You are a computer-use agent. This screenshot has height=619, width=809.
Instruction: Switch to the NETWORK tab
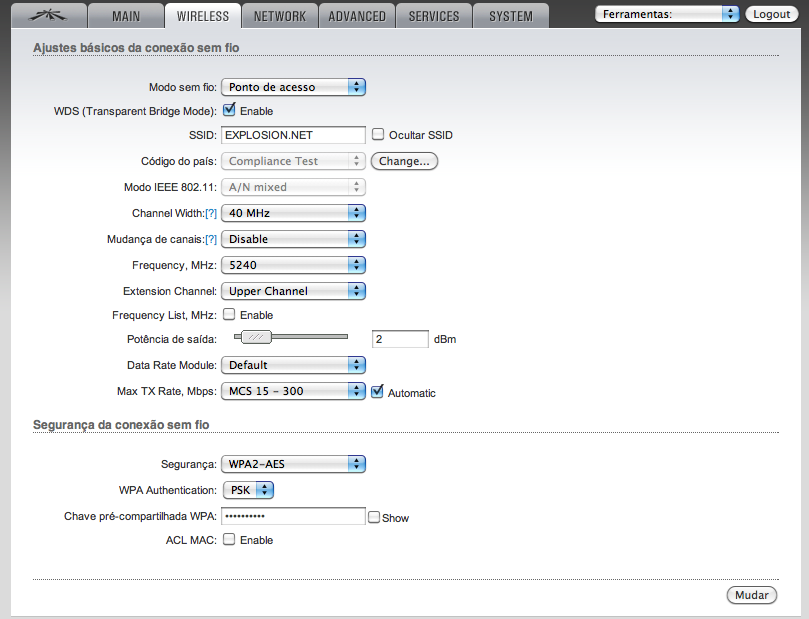(x=280, y=16)
